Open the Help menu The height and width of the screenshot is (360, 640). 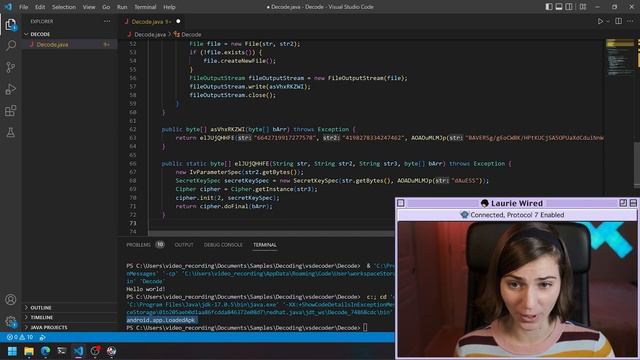coord(169,7)
